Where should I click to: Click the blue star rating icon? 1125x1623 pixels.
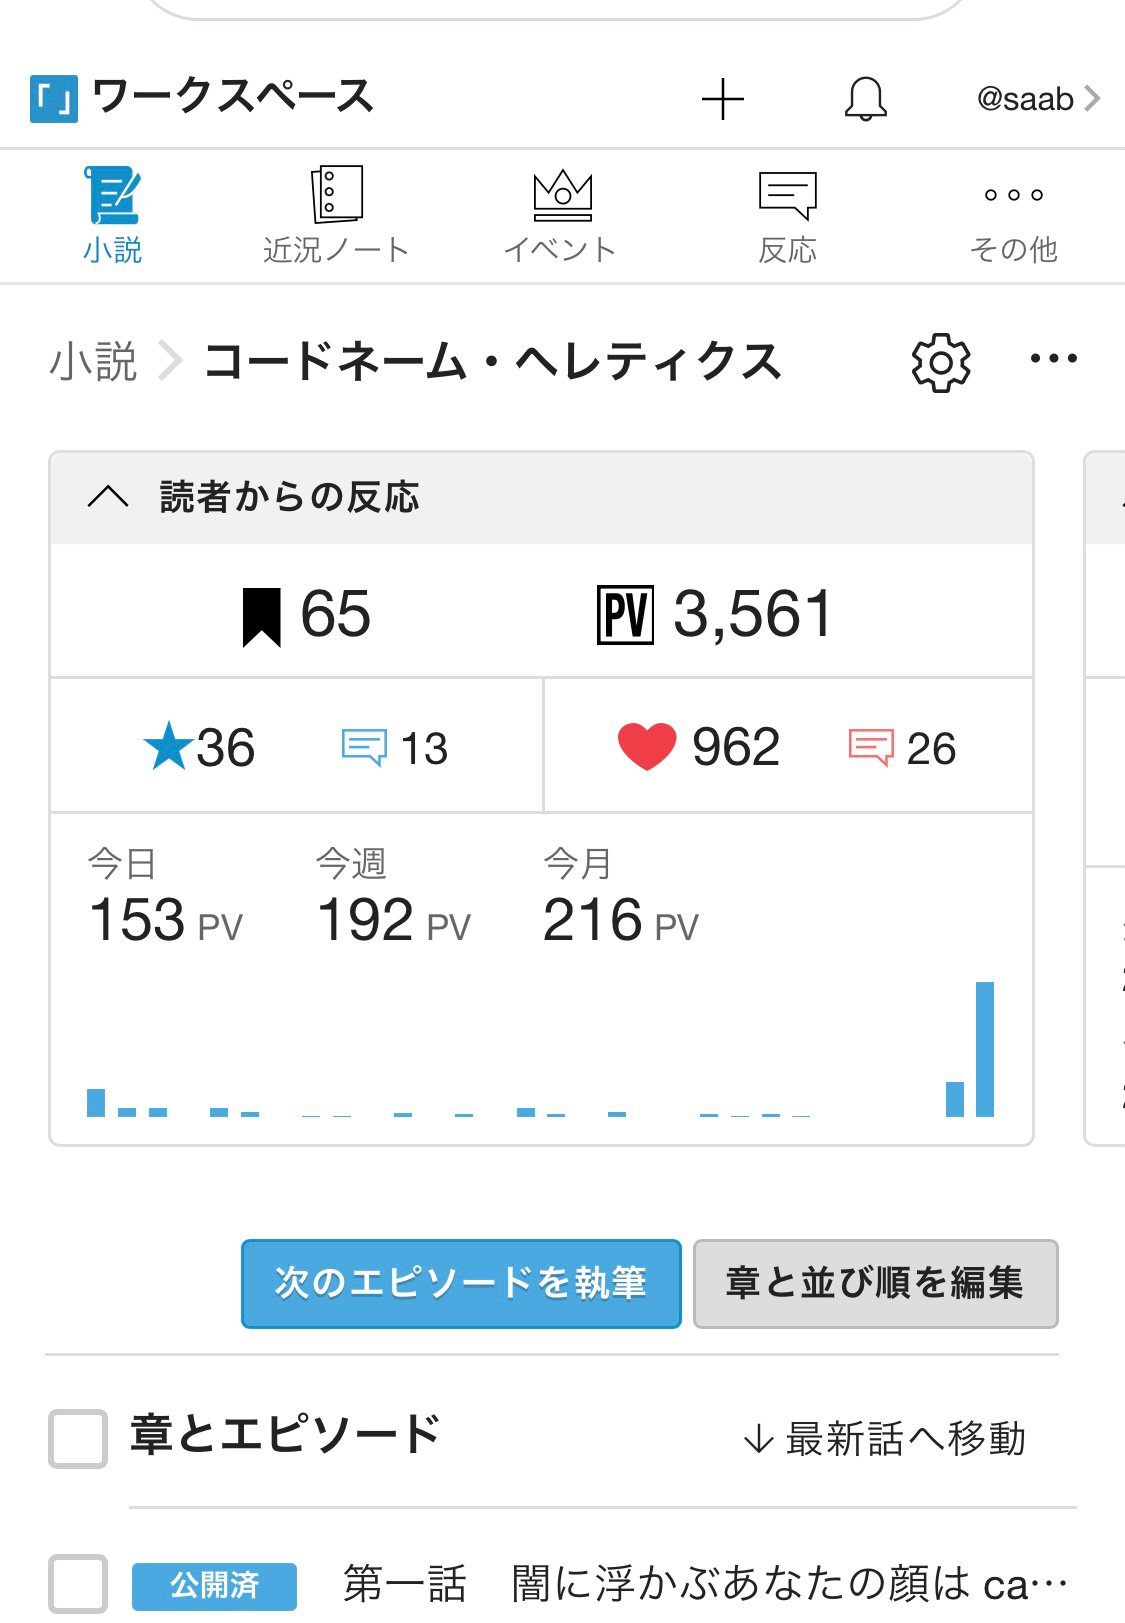coord(168,747)
